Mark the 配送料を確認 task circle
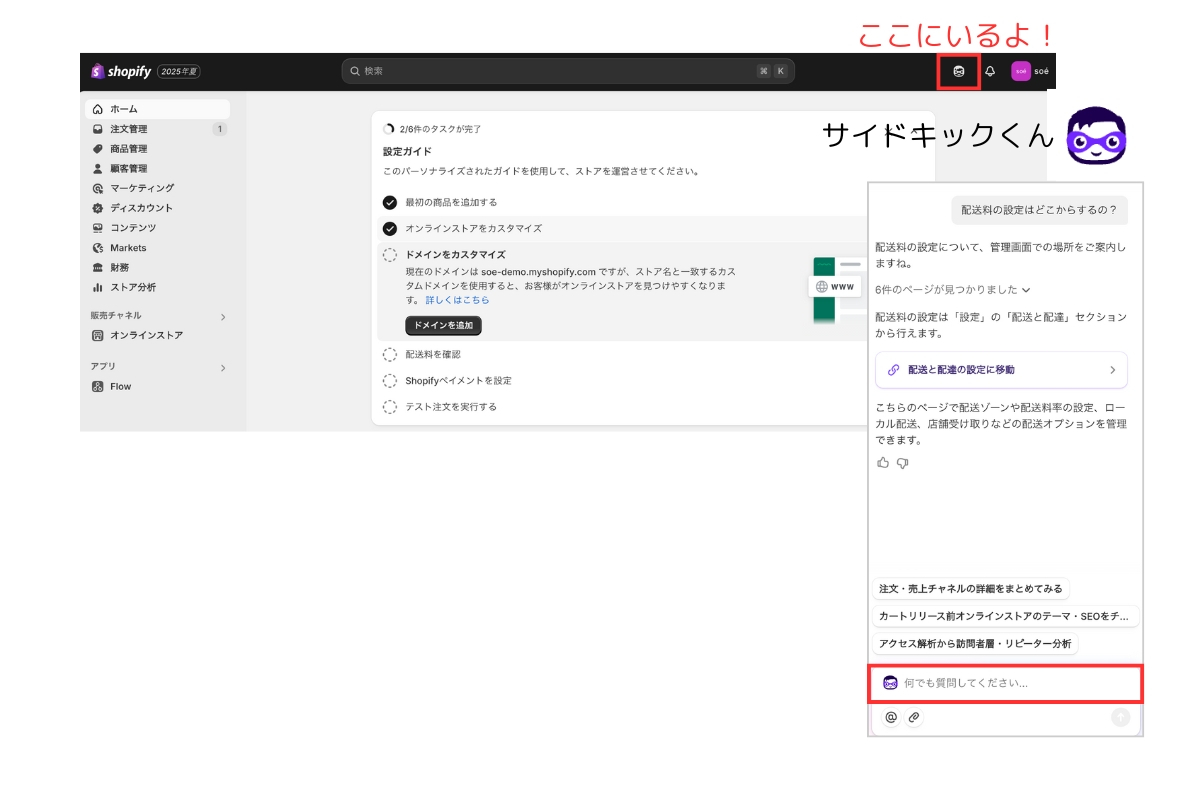The height and width of the screenshot is (800, 1200). click(390, 354)
